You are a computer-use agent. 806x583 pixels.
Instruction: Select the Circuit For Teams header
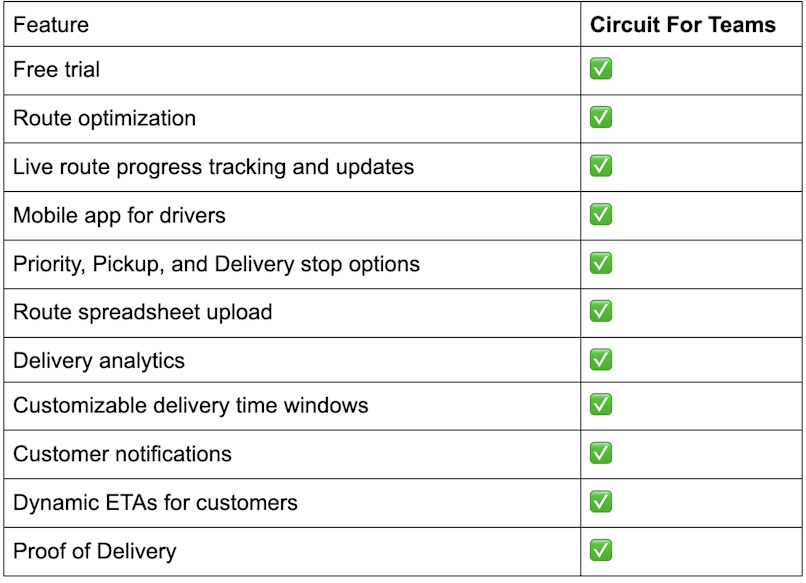[683, 25]
